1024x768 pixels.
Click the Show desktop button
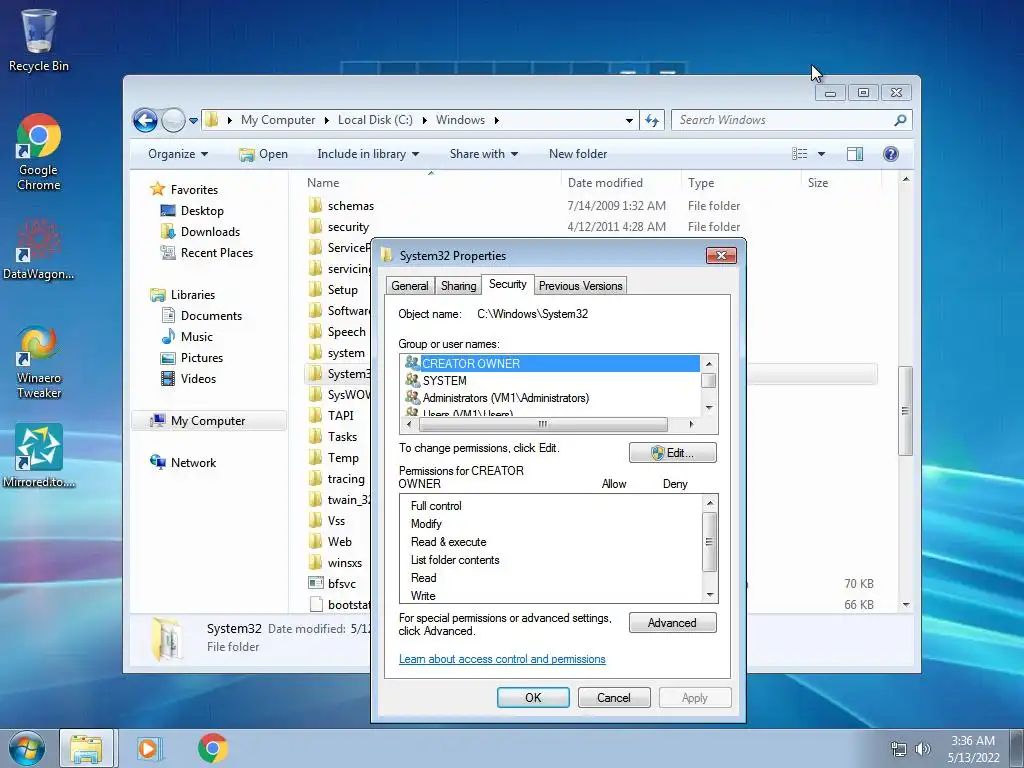(1017, 749)
